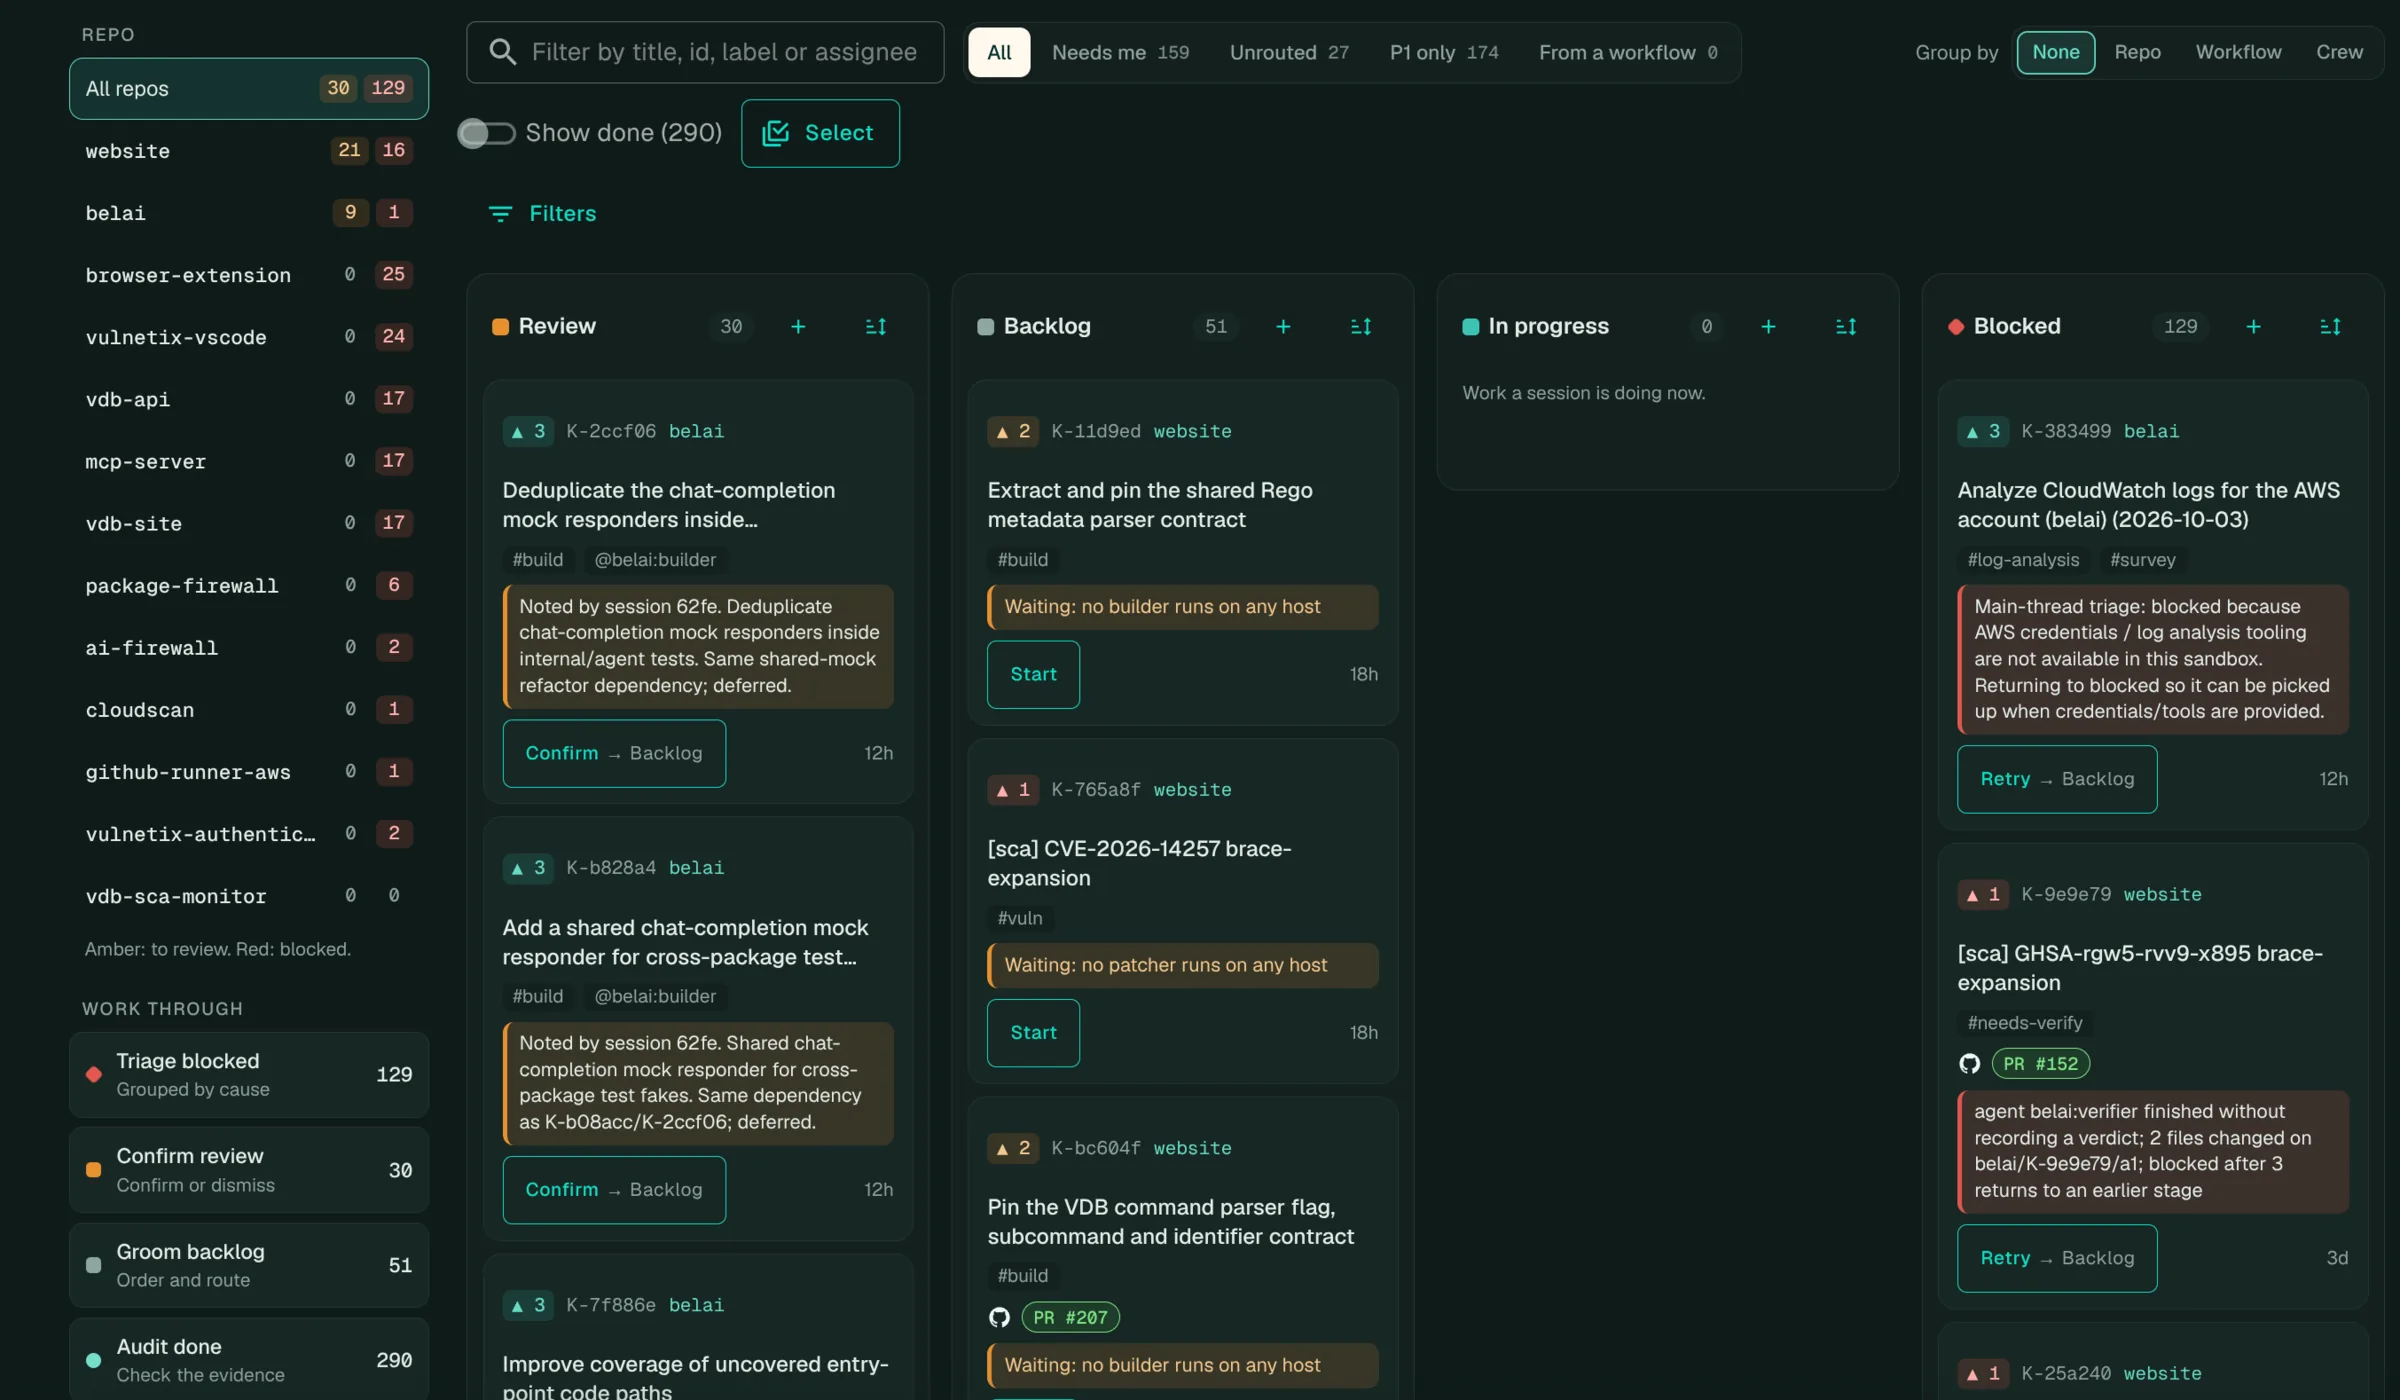Image resolution: width=2400 pixels, height=1400 pixels.
Task: Select the cloudscan repo
Action: click(249, 710)
